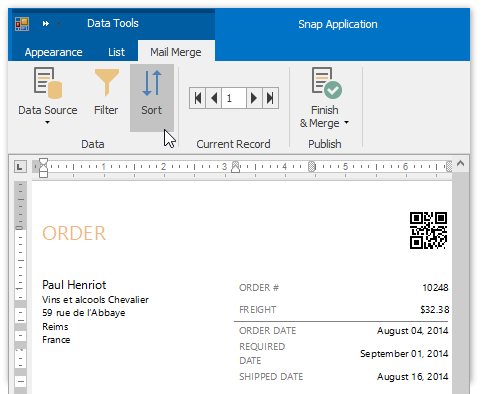Click the Data Tools contextual tab header
The height and width of the screenshot is (394, 482).
pyautogui.click(x=113, y=23)
